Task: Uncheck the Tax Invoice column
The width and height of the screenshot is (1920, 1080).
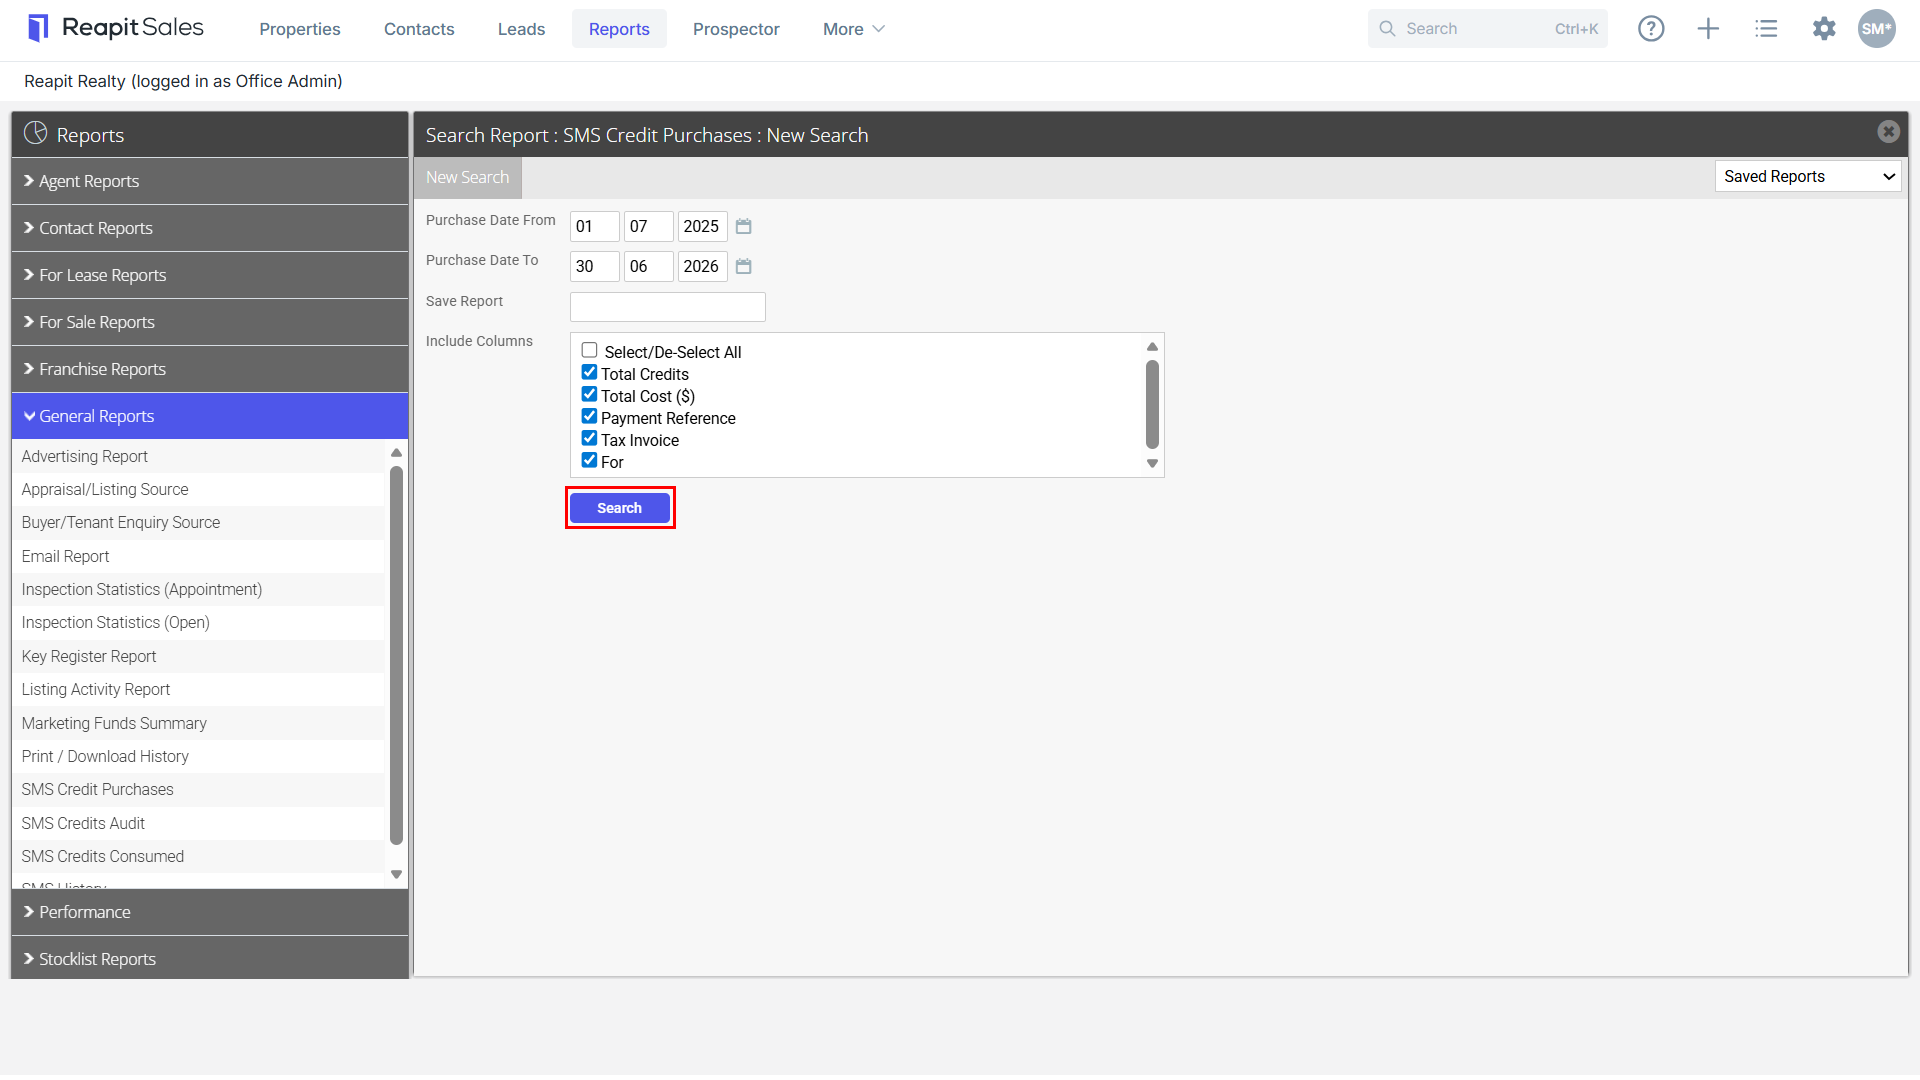Action: click(x=590, y=438)
